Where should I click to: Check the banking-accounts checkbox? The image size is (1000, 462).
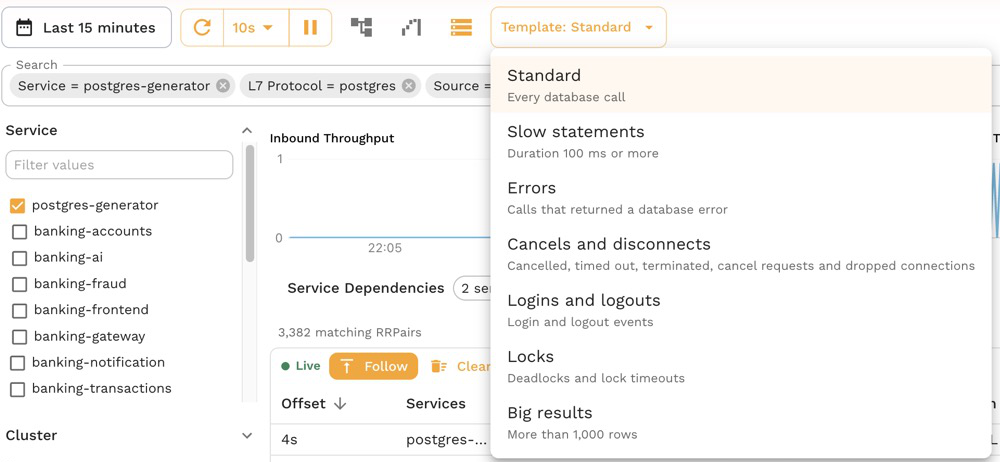point(19,232)
